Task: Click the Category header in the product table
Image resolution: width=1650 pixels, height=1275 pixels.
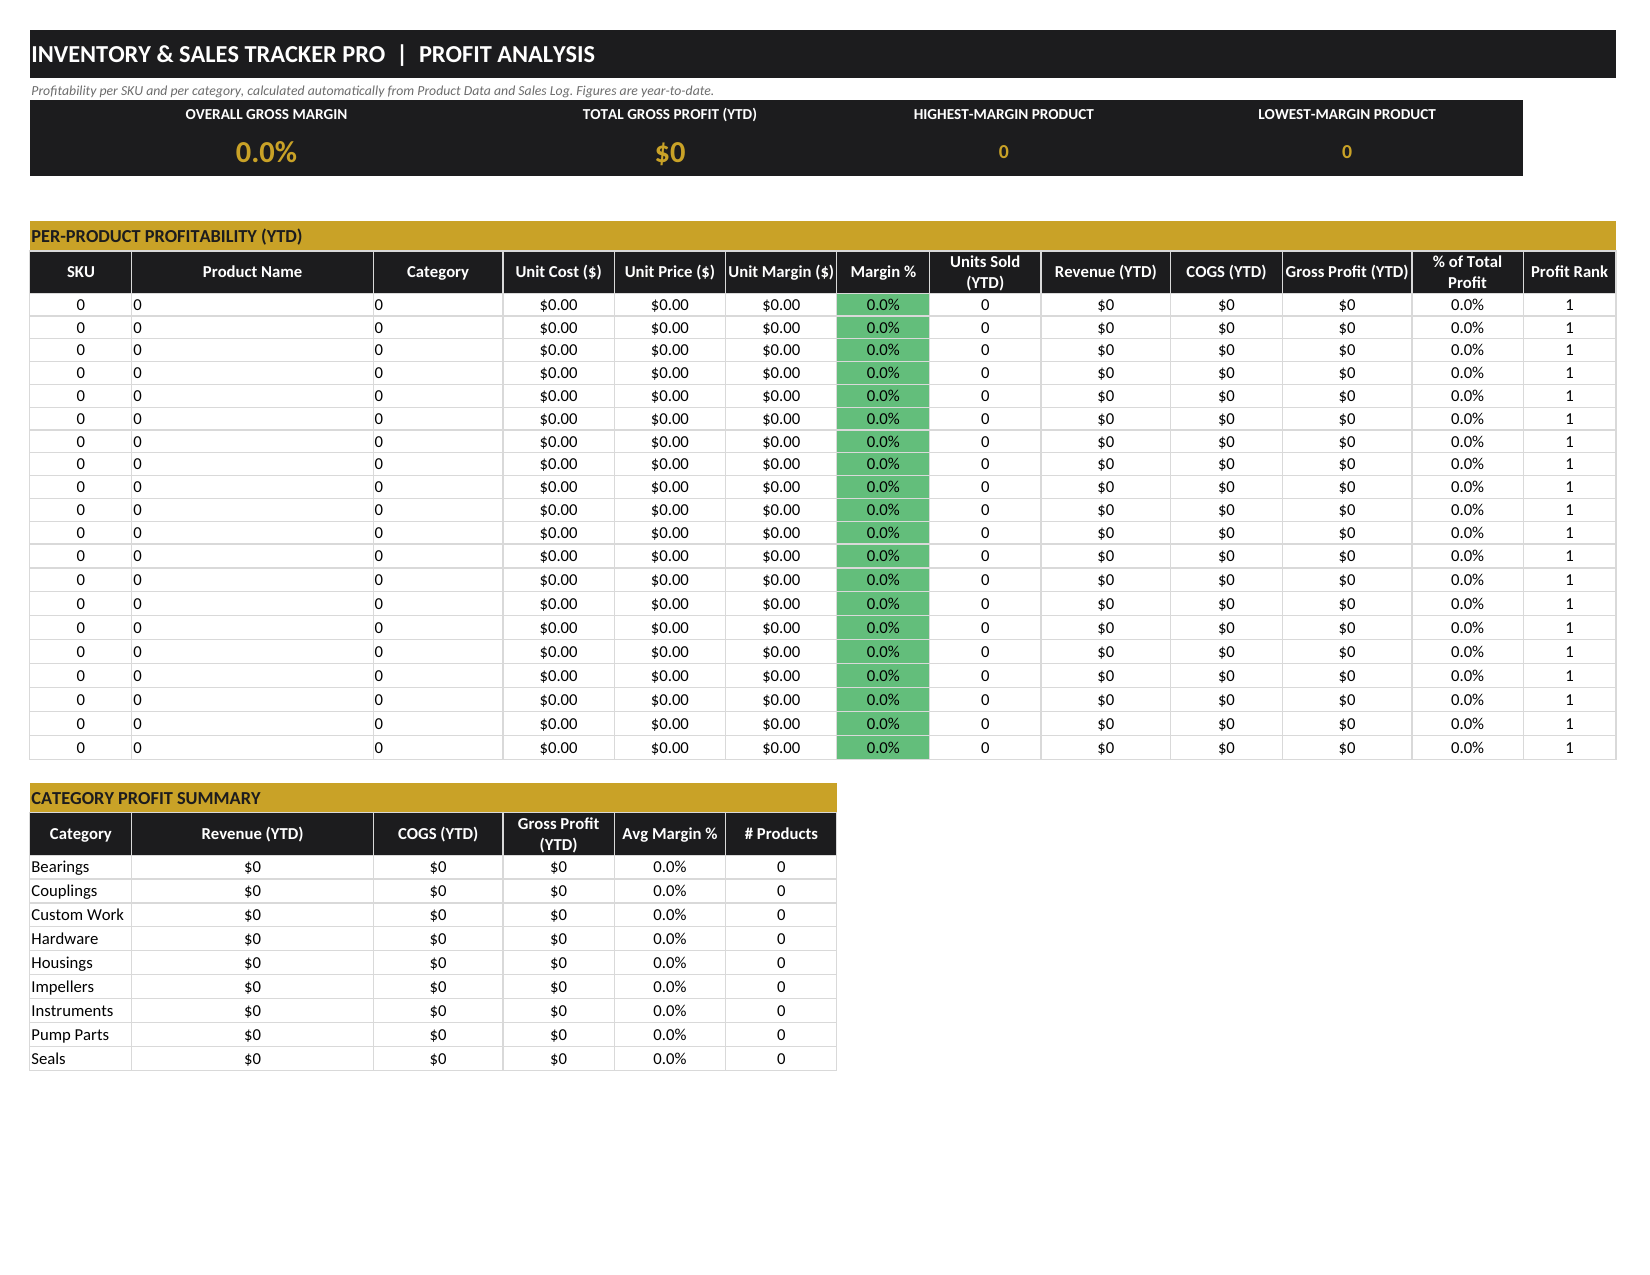Action: (438, 272)
